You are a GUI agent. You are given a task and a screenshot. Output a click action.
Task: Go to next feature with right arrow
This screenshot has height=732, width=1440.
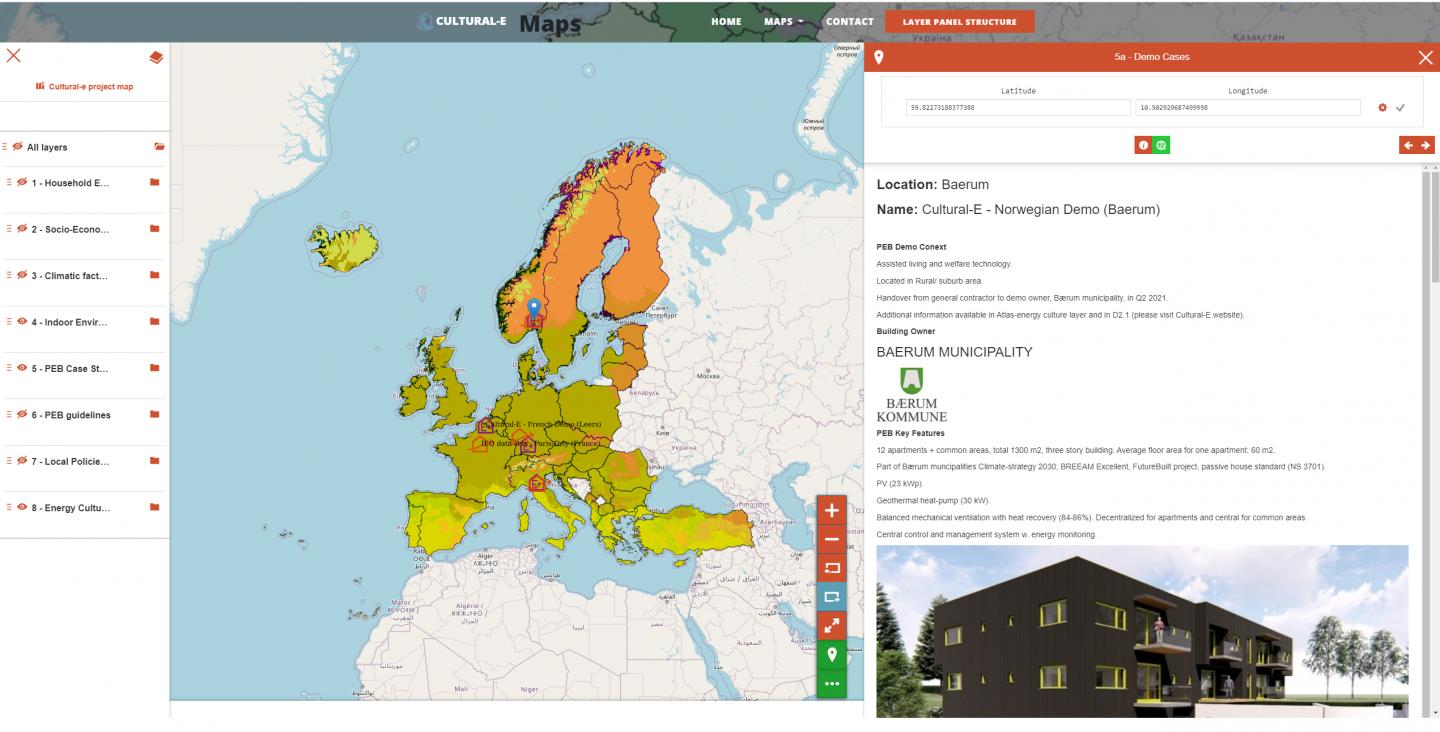pos(1425,145)
